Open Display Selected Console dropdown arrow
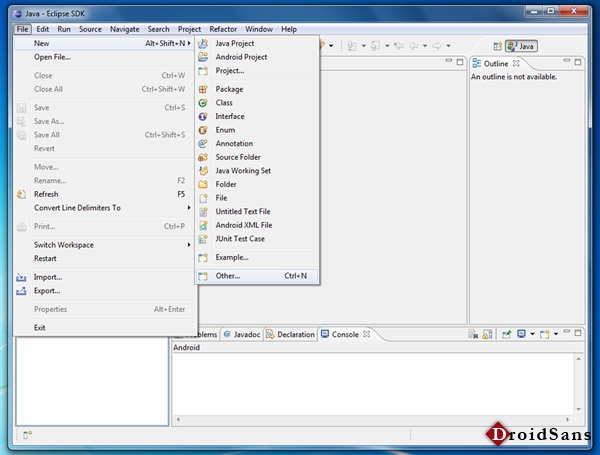 532,334
